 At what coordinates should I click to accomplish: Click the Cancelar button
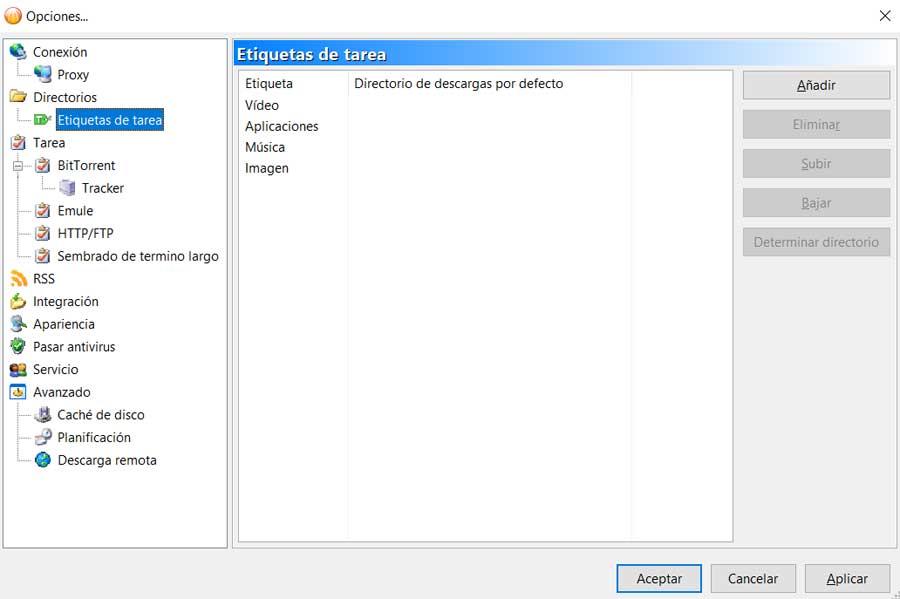point(753,578)
